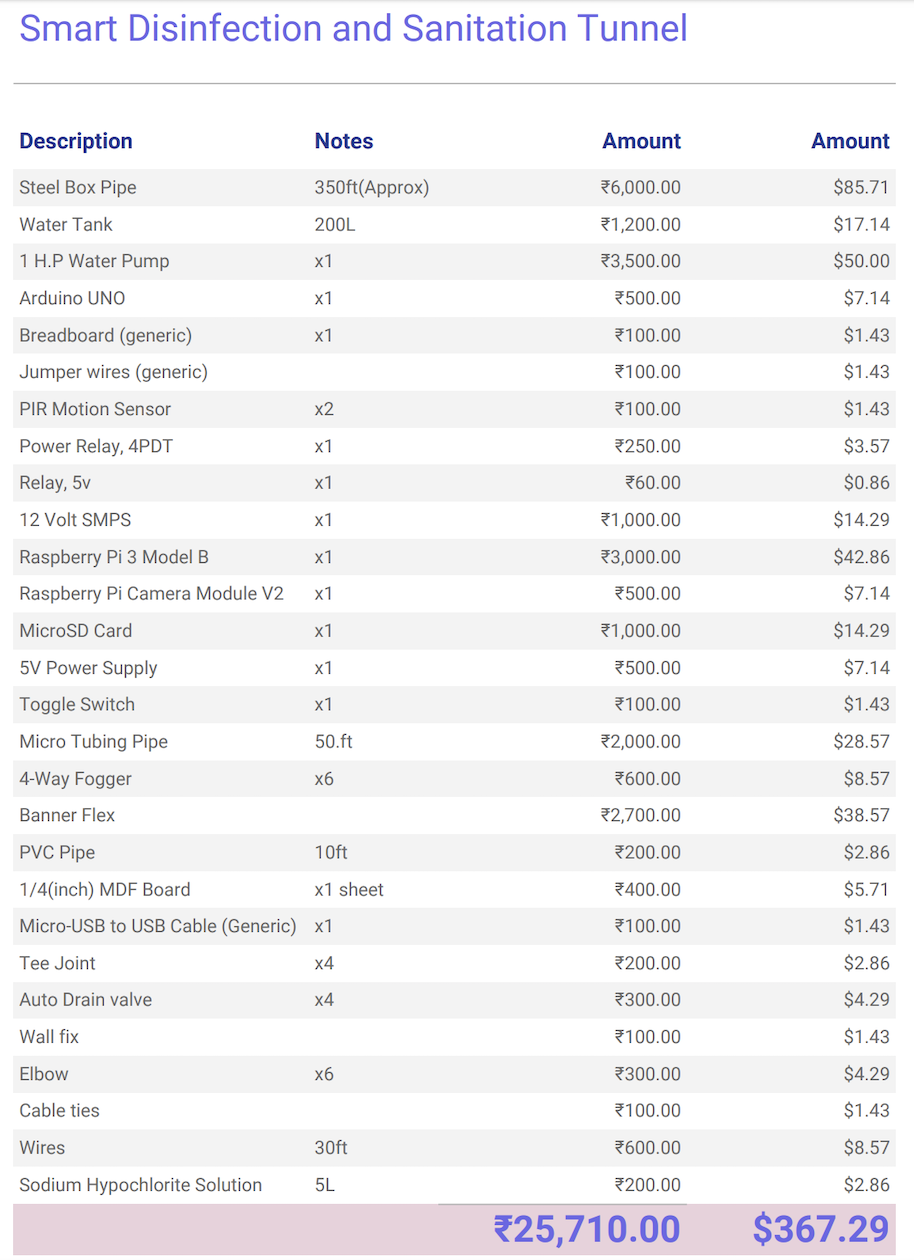Click the Arduino UNO entry
Image resolution: width=914 pixels, height=1260 pixels.
point(72,298)
